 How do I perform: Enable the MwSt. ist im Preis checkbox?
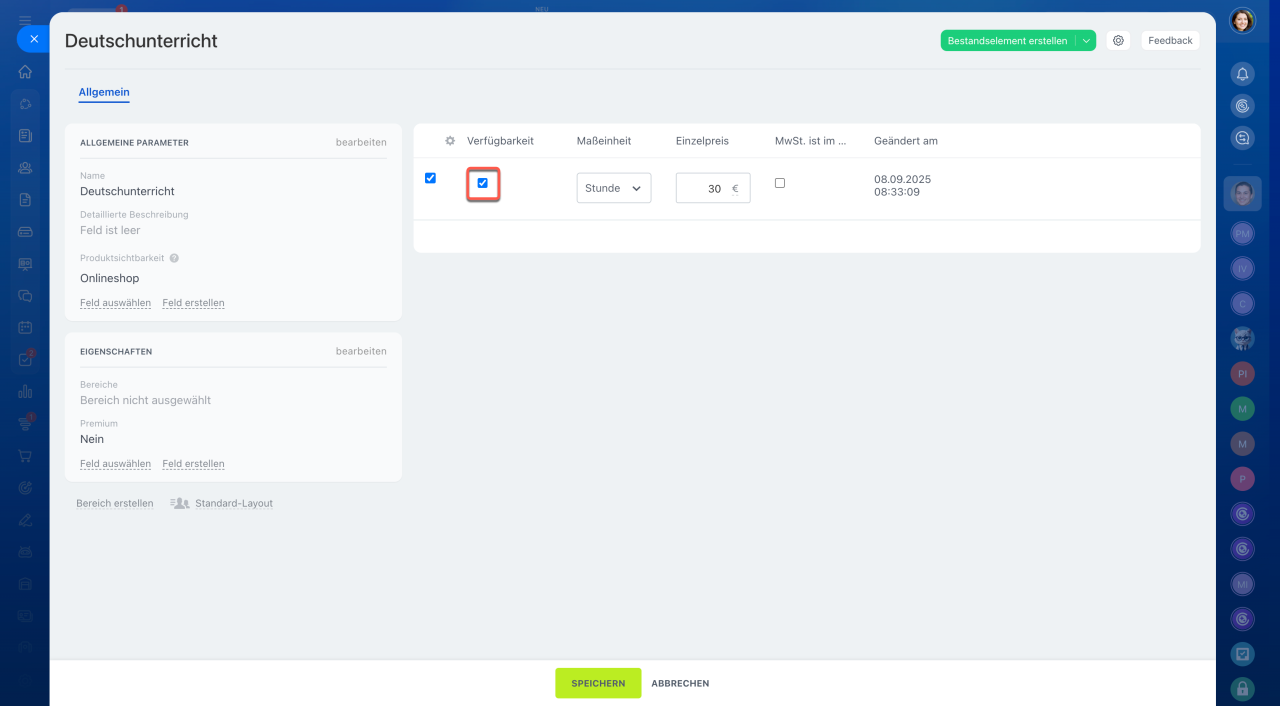click(x=780, y=183)
